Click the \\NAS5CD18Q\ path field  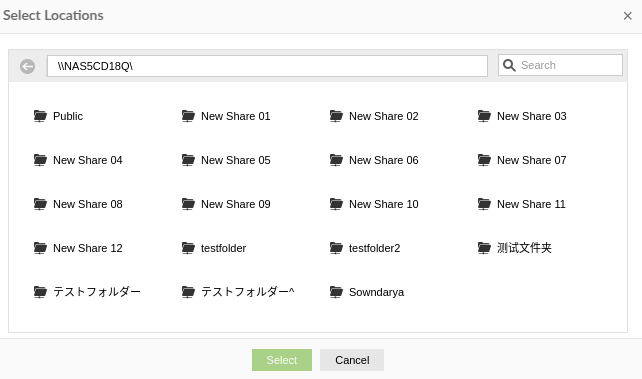pos(267,66)
